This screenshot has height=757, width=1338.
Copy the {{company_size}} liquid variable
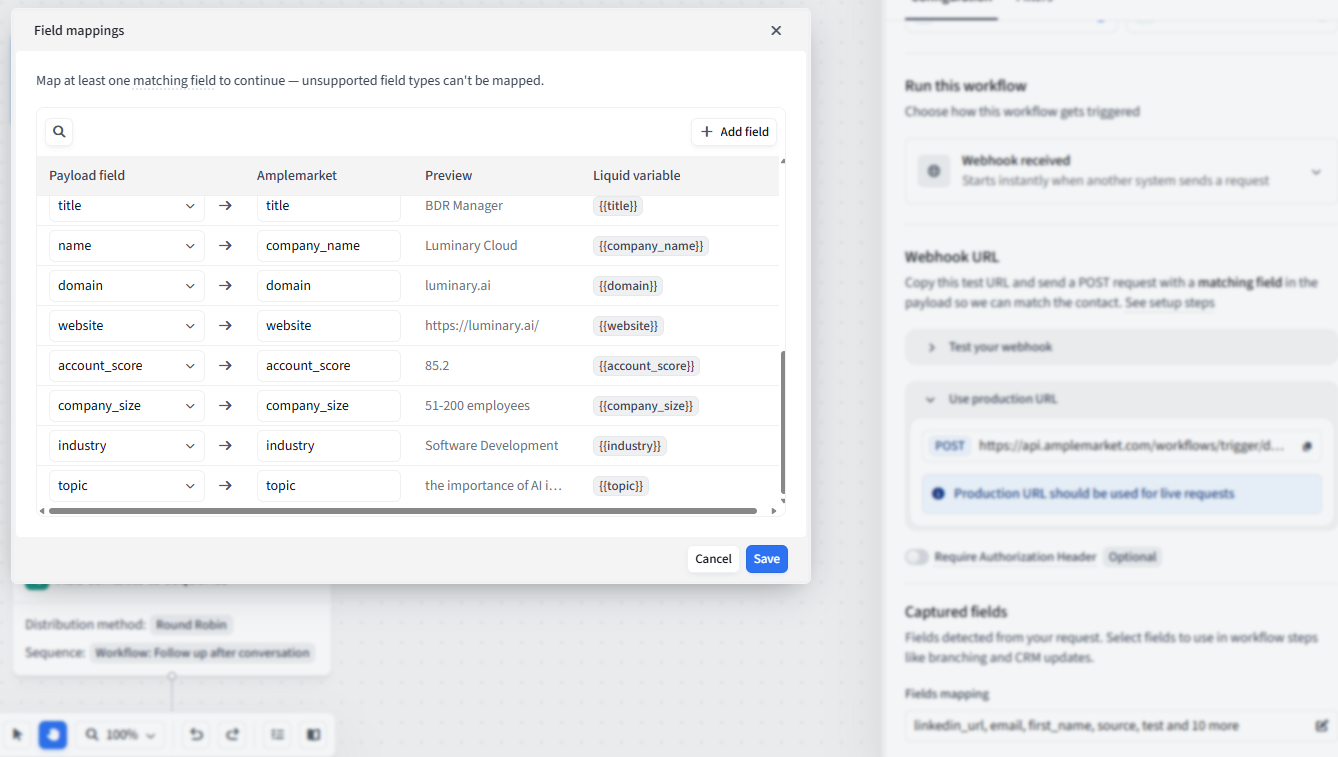point(645,406)
